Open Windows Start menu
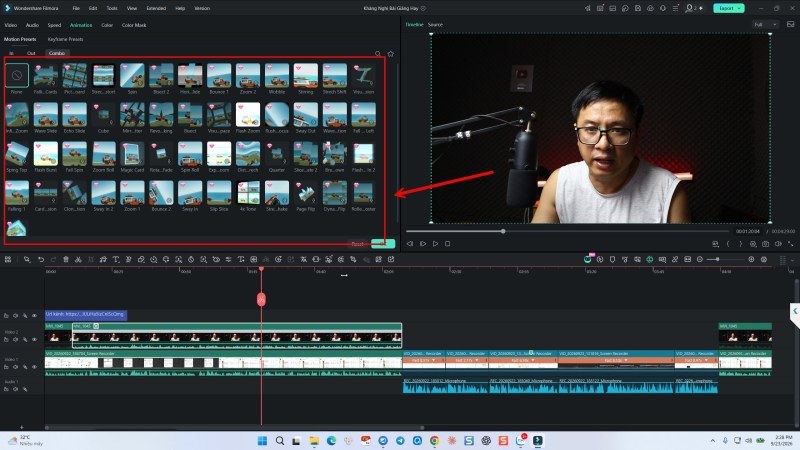Image resolution: width=800 pixels, height=450 pixels. point(262,441)
